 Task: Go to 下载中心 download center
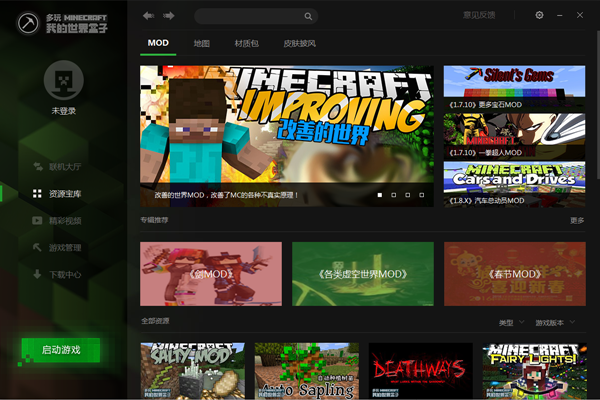pos(63,274)
